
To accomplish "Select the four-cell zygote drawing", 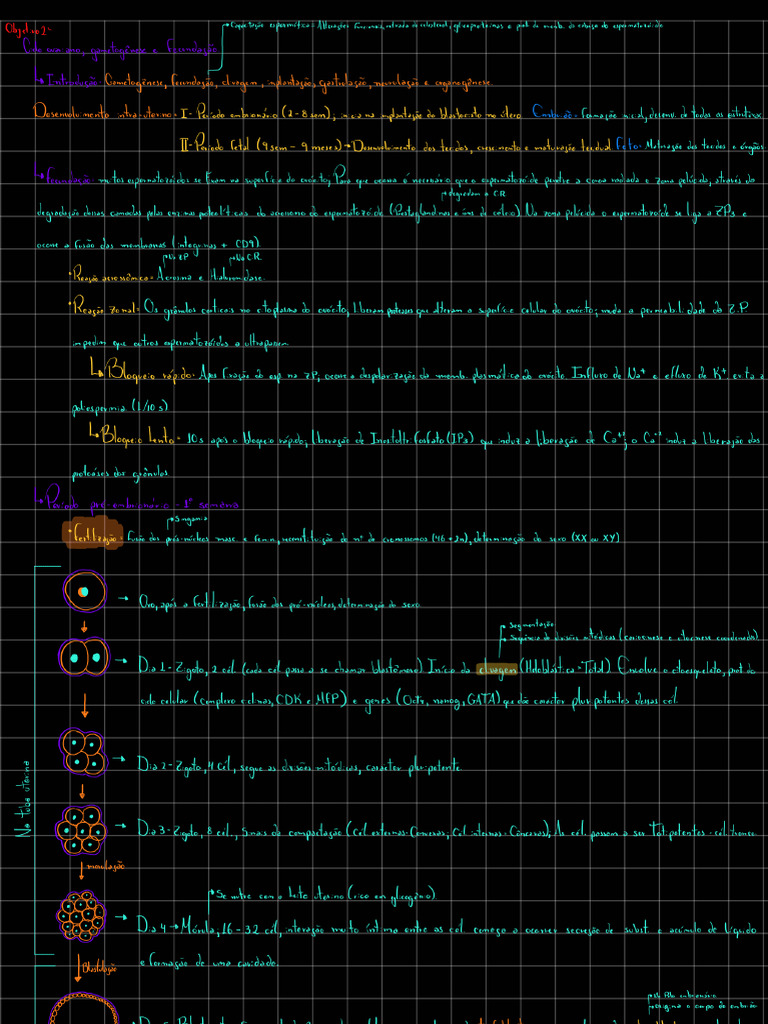I will pos(82,750).
